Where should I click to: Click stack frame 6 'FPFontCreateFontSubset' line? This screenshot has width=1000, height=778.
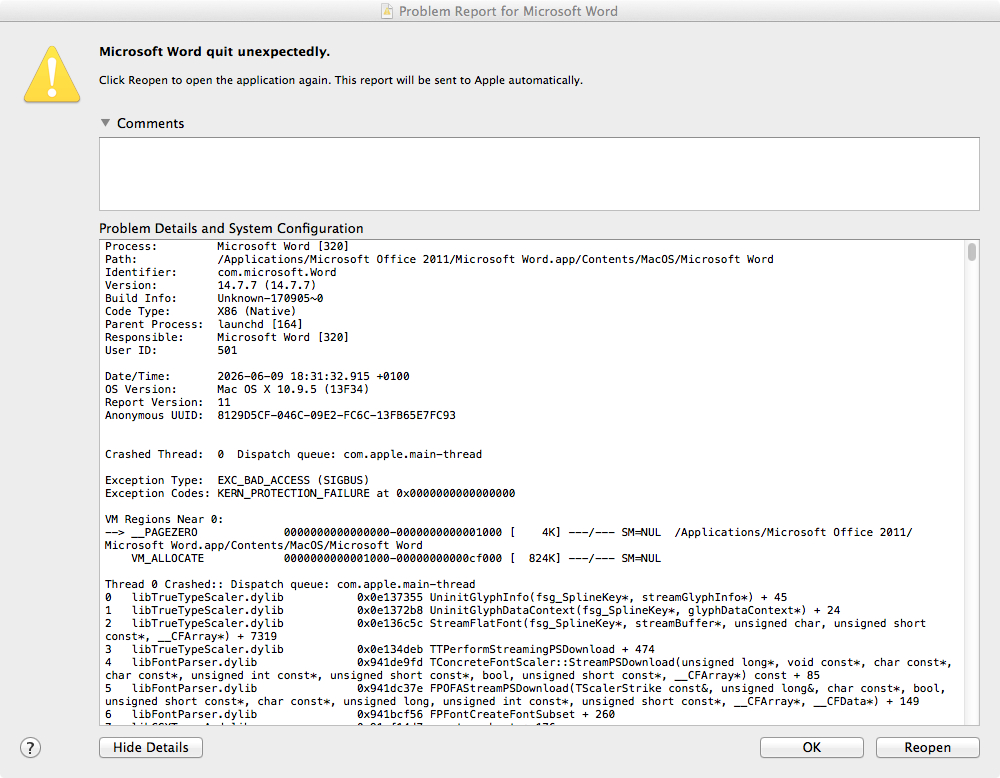point(360,714)
